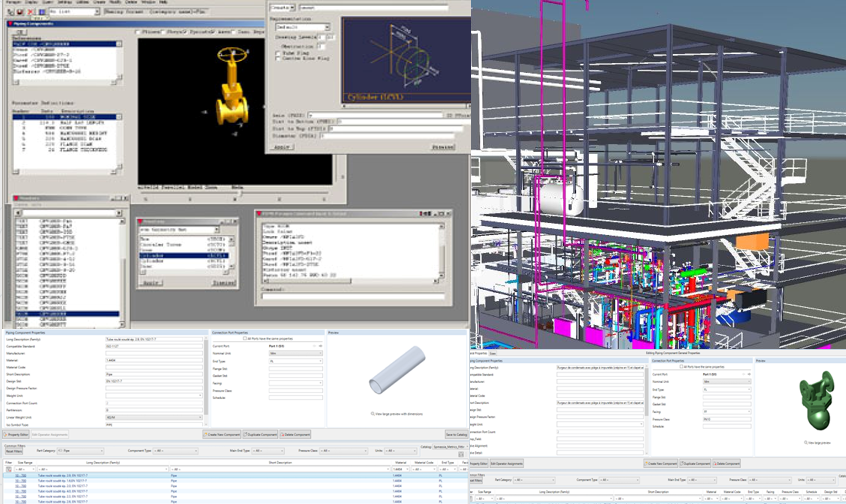Reset Filters in the Common Filters bar
Image resolution: width=846 pixels, height=504 pixels.
pyautogui.click(x=13, y=451)
